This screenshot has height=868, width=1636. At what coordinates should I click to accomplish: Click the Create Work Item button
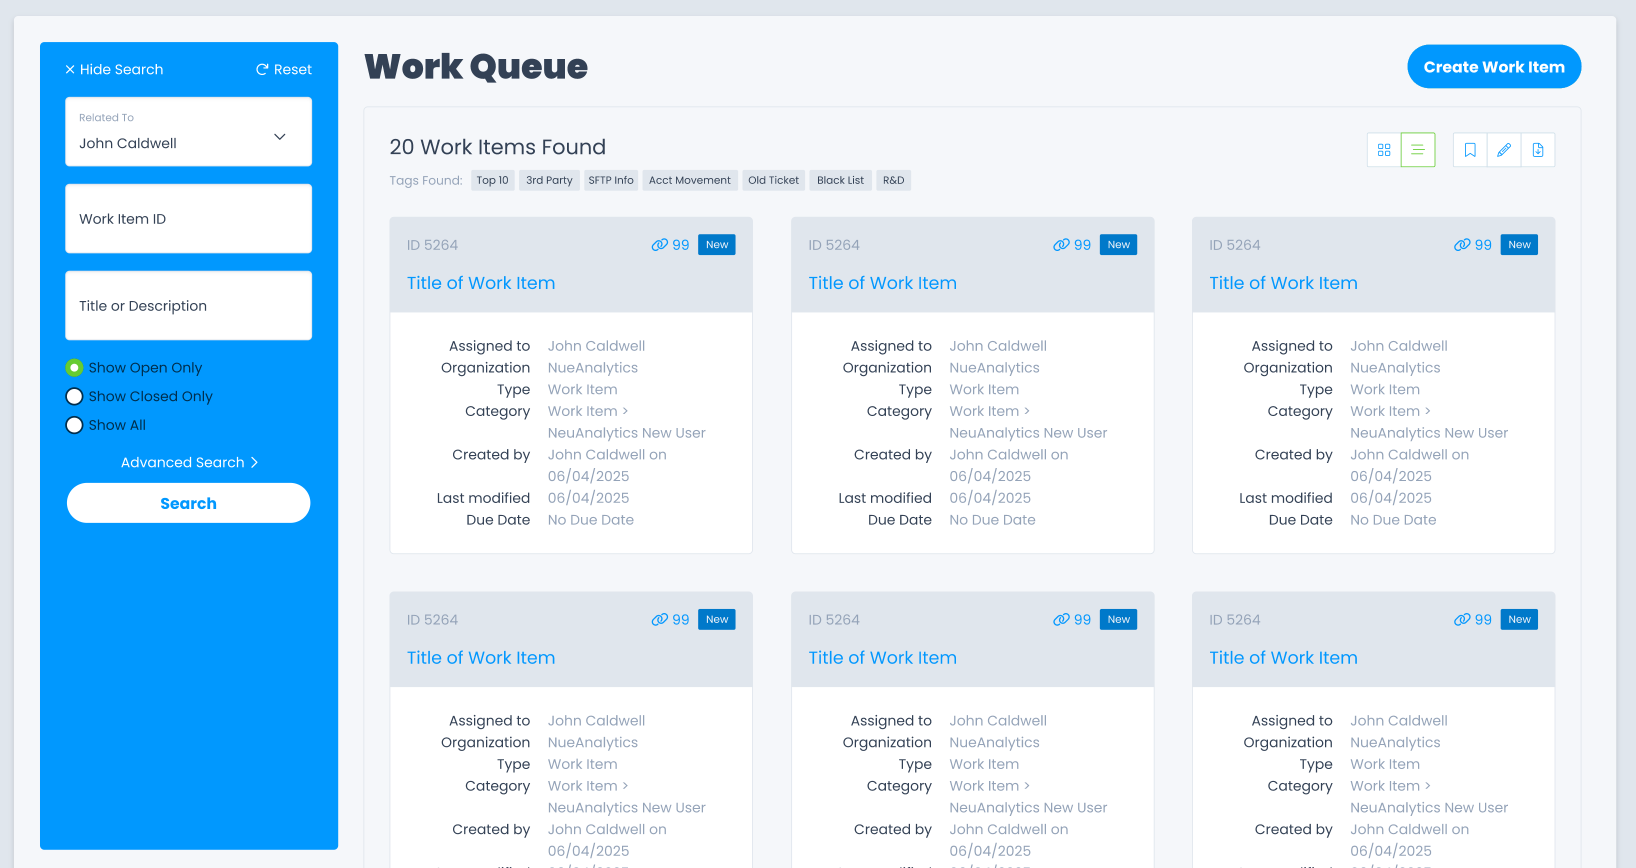click(1494, 67)
